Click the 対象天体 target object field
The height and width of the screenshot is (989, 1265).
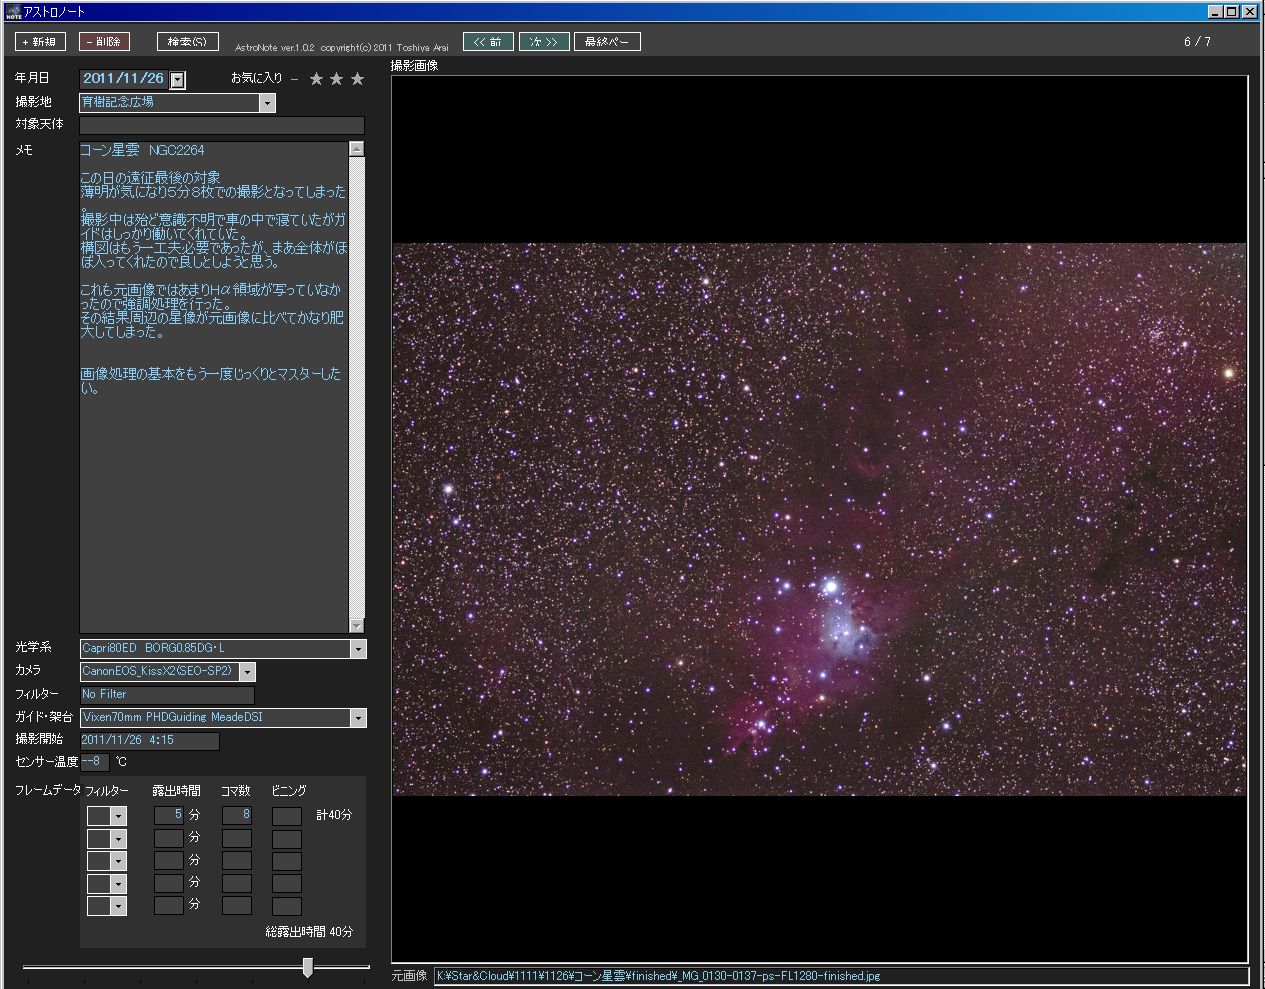(x=222, y=126)
